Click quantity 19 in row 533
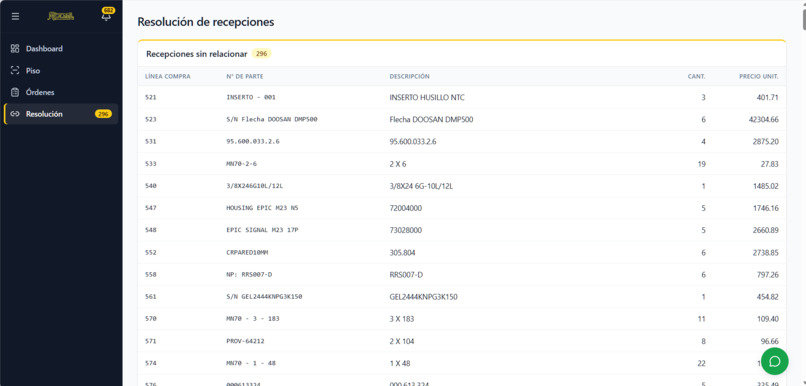 (x=702, y=164)
